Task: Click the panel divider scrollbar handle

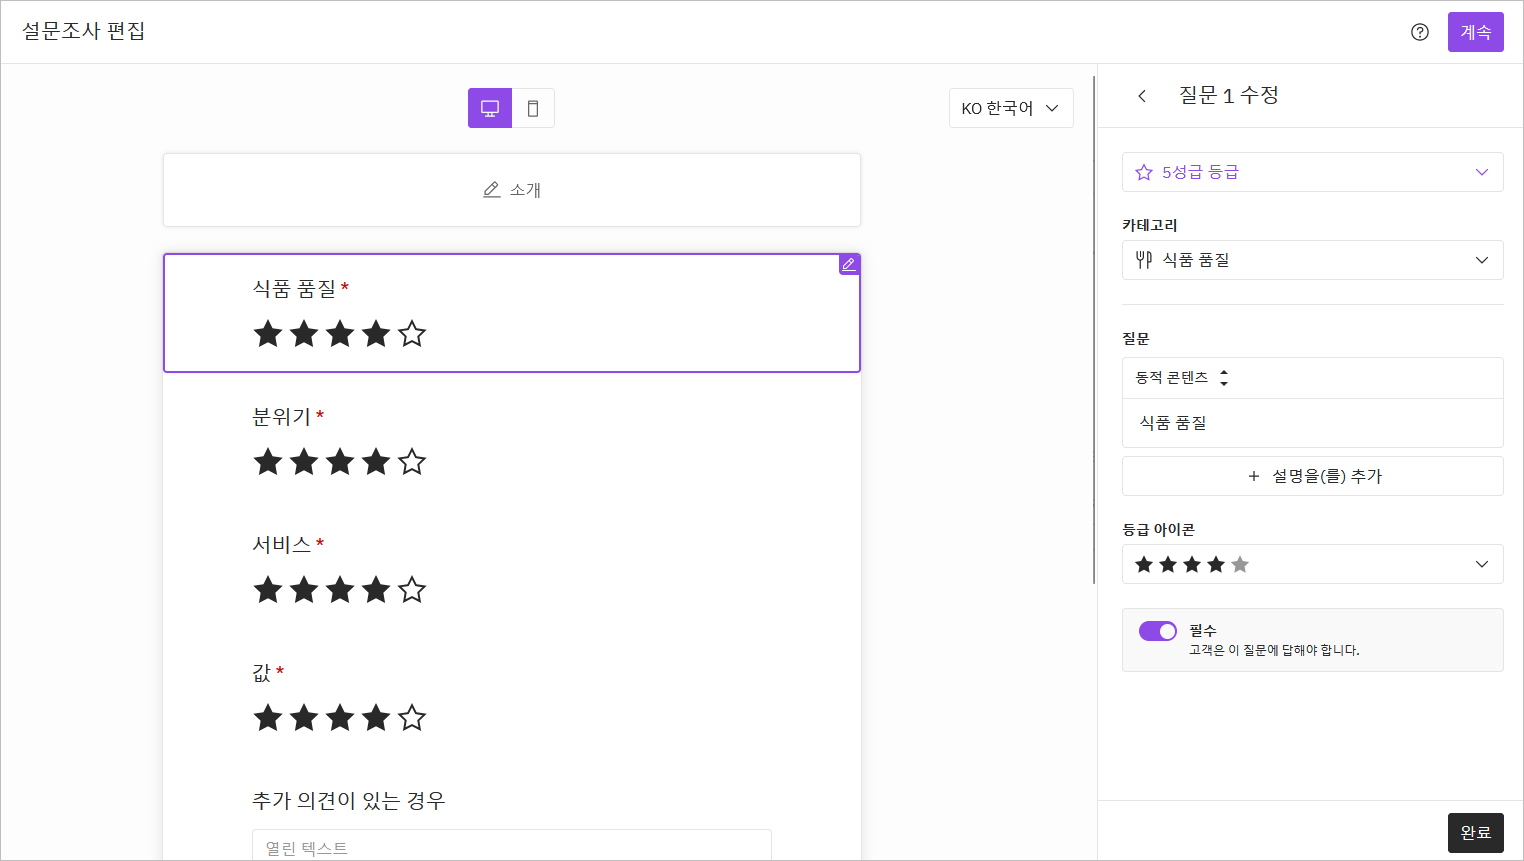Action: pyautogui.click(x=1094, y=330)
